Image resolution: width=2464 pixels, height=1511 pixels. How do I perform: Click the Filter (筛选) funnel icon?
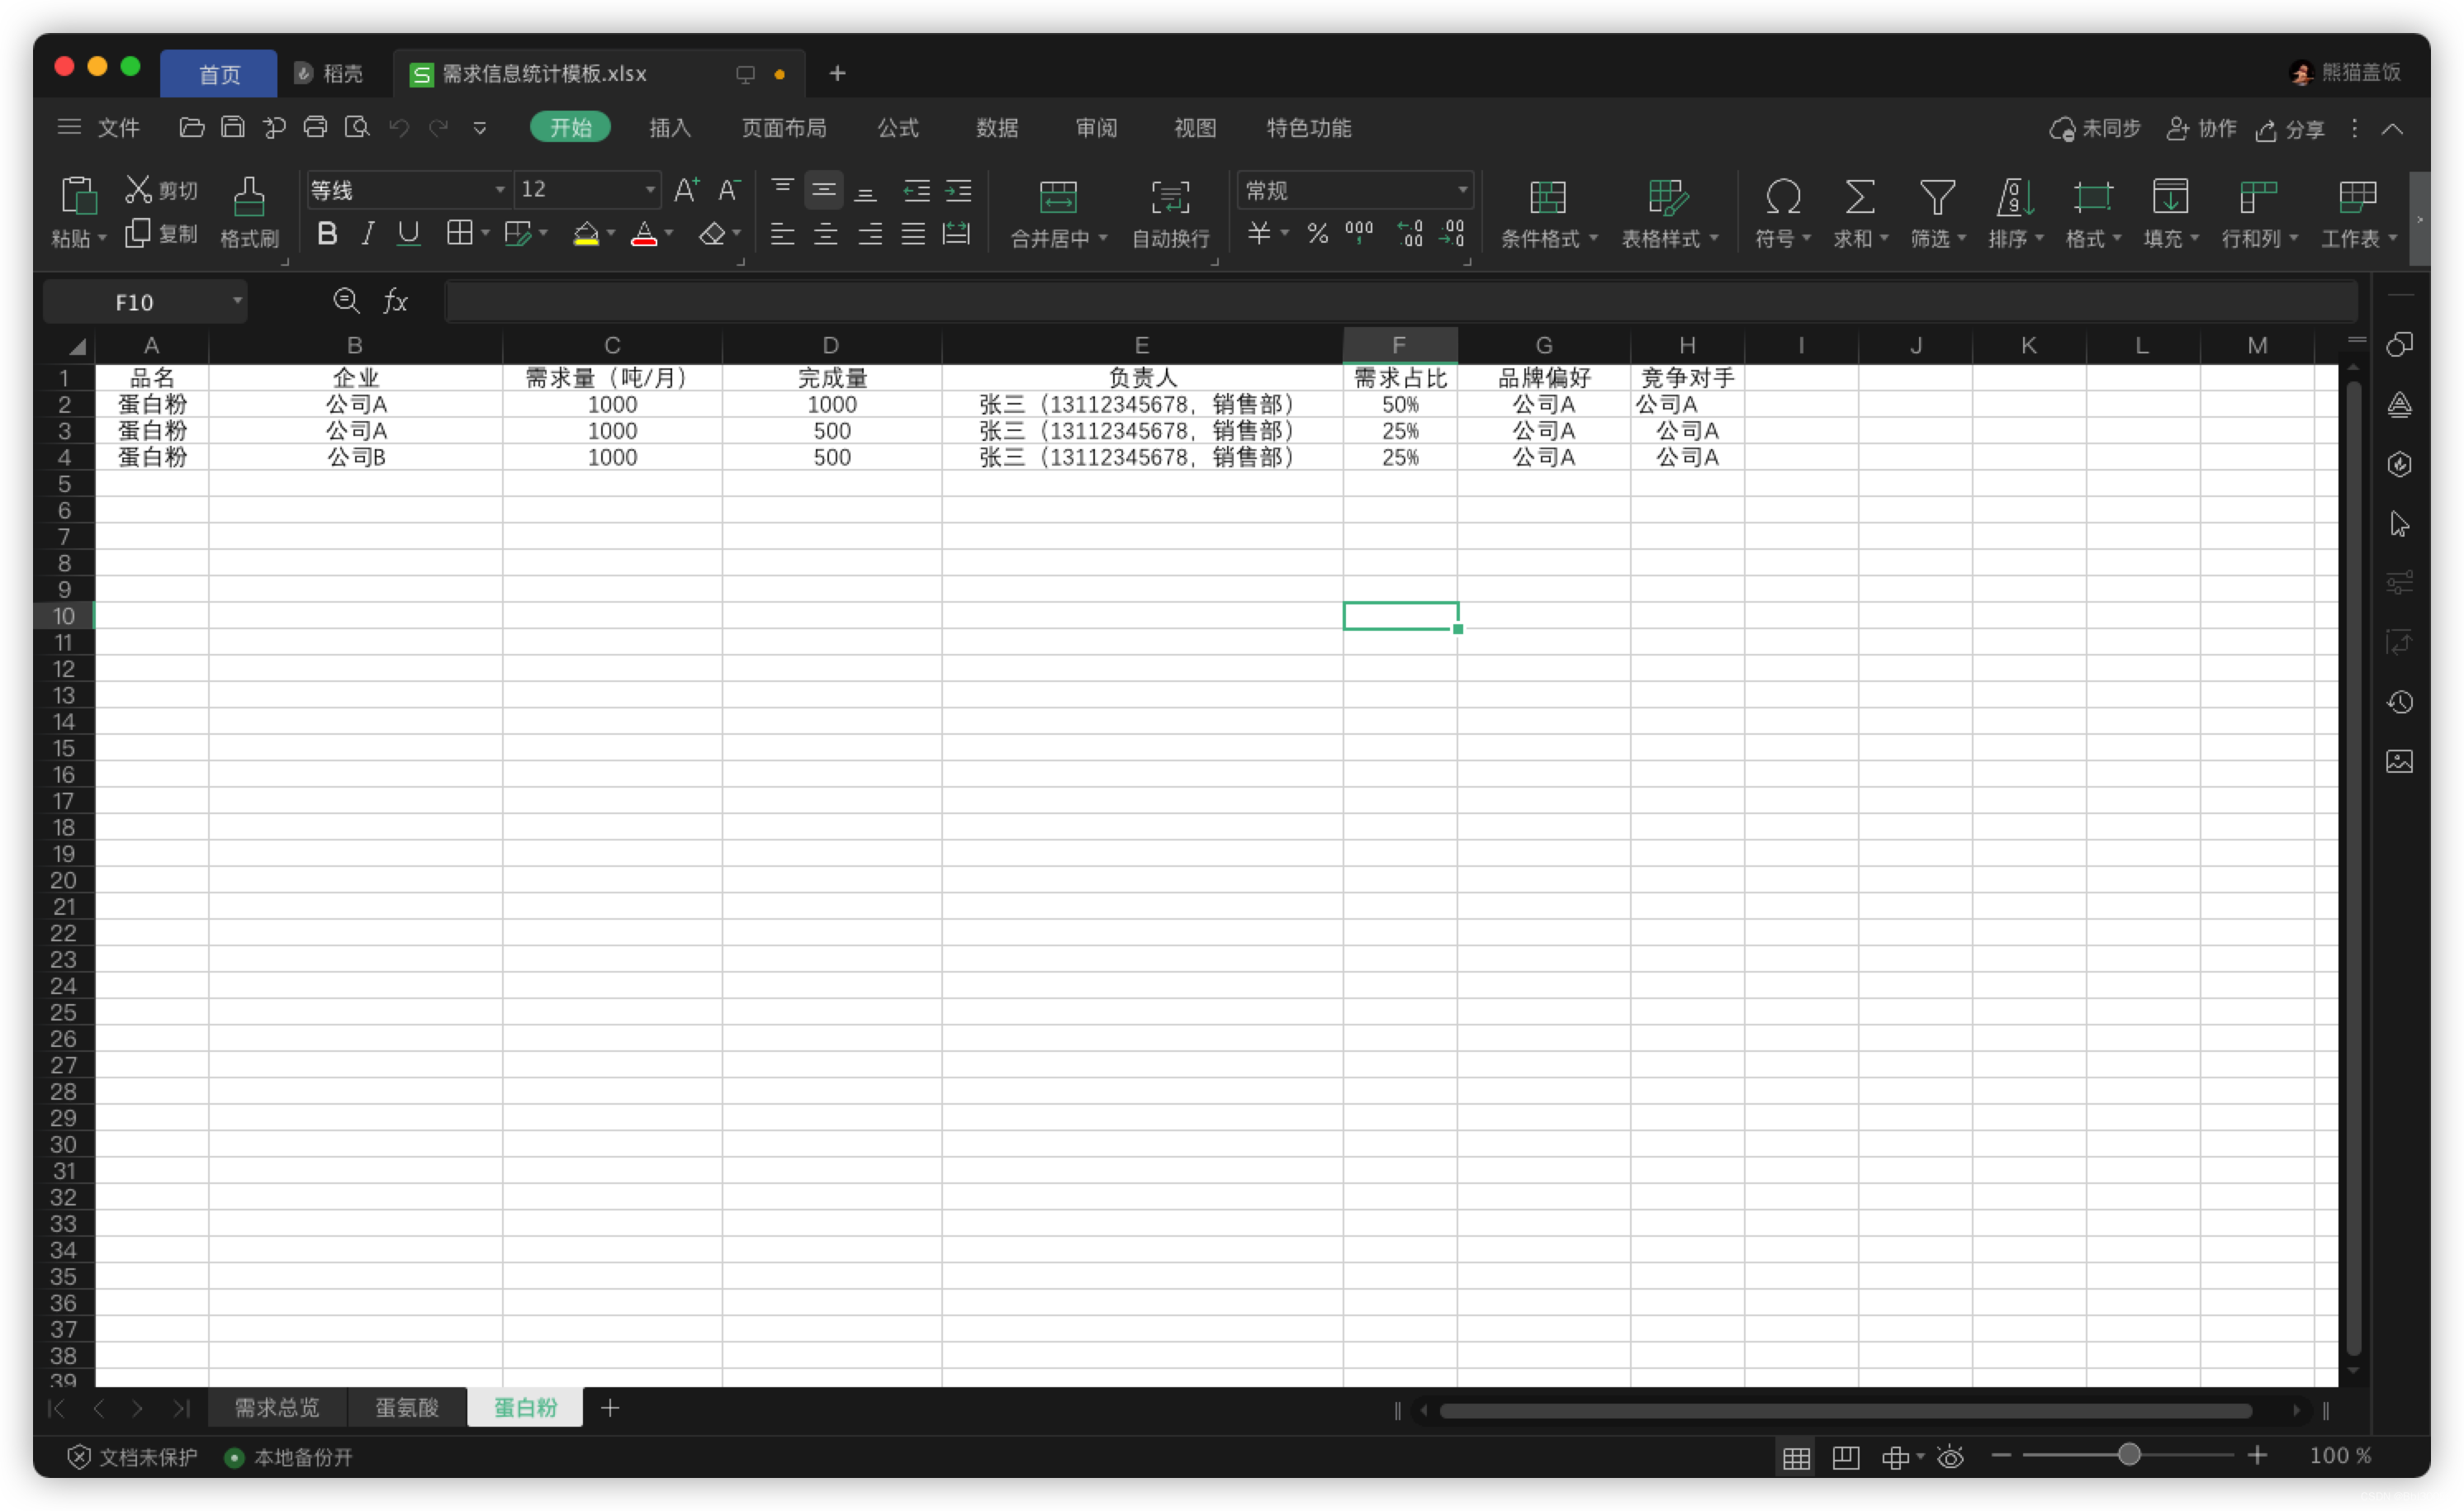[1936, 198]
